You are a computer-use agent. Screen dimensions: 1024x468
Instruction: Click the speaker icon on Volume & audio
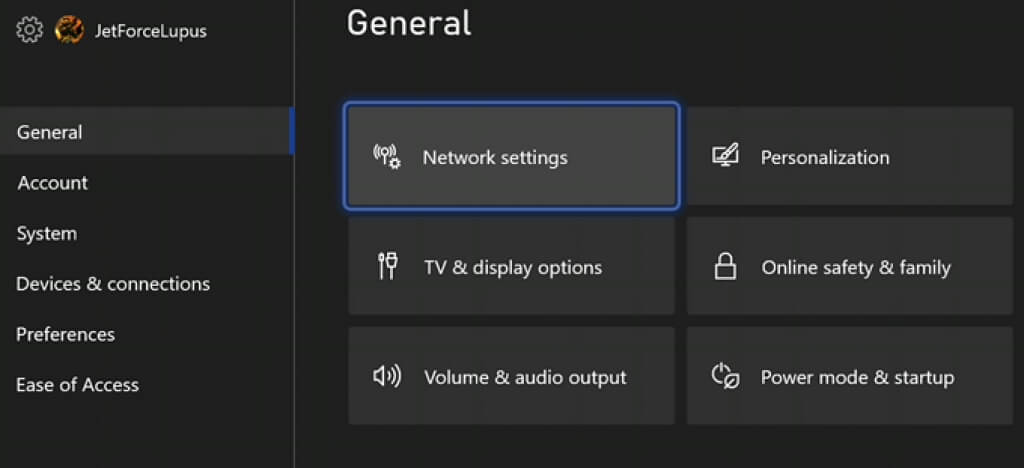click(x=387, y=377)
